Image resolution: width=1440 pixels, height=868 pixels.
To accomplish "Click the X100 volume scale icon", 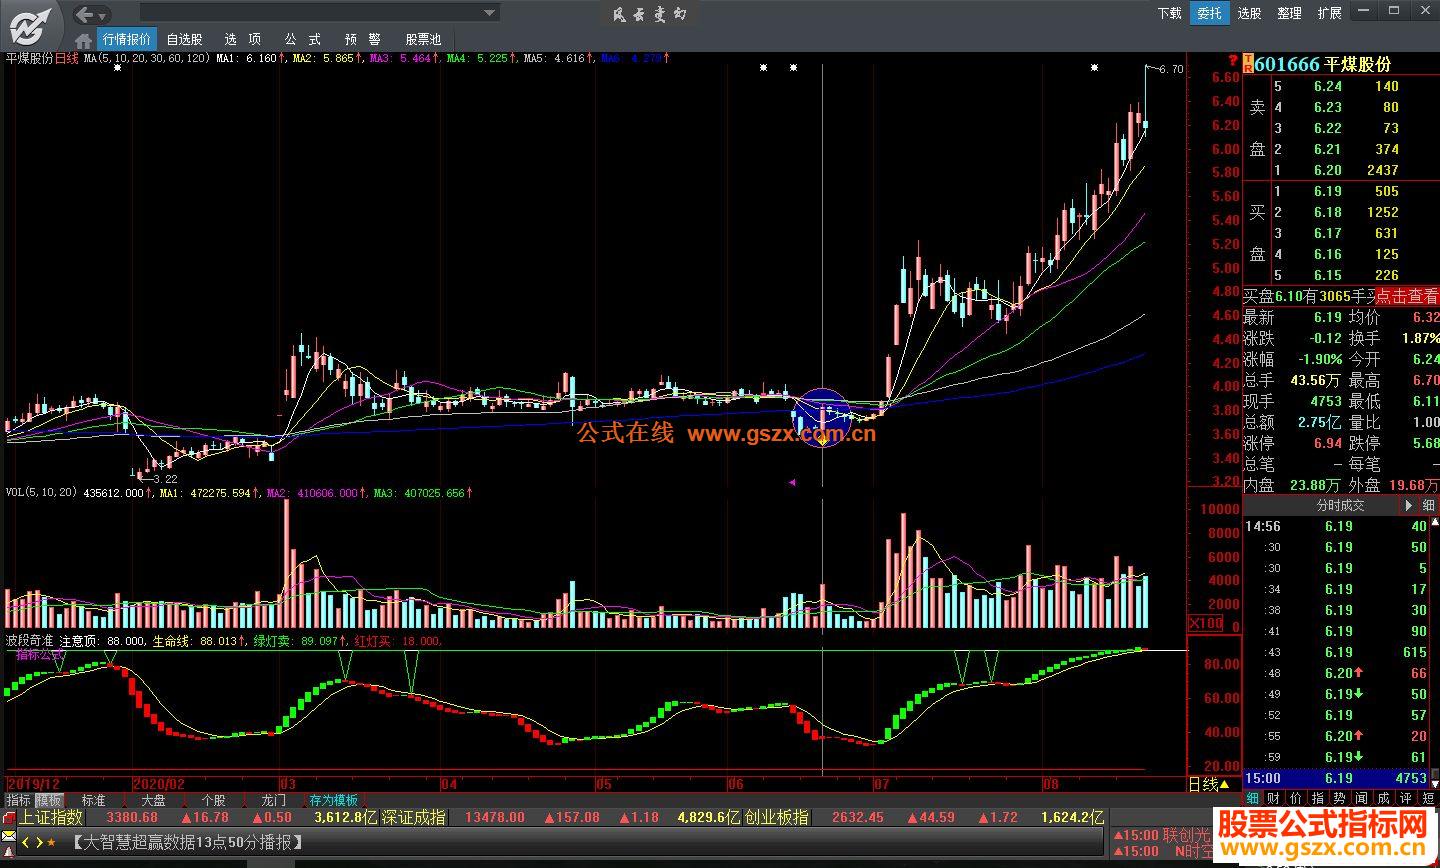I will pyautogui.click(x=1204, y=624).
